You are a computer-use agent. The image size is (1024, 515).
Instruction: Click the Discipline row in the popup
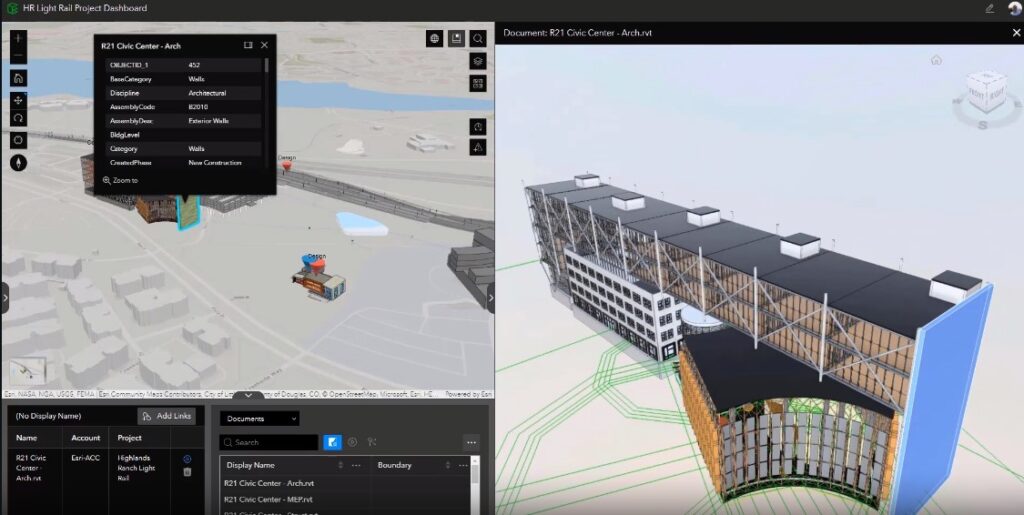tap(184, 93)
